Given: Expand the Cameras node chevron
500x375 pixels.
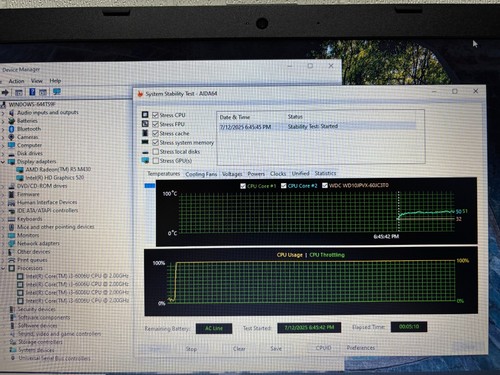Looking at the screenshot, I should [x=3, y=137].
